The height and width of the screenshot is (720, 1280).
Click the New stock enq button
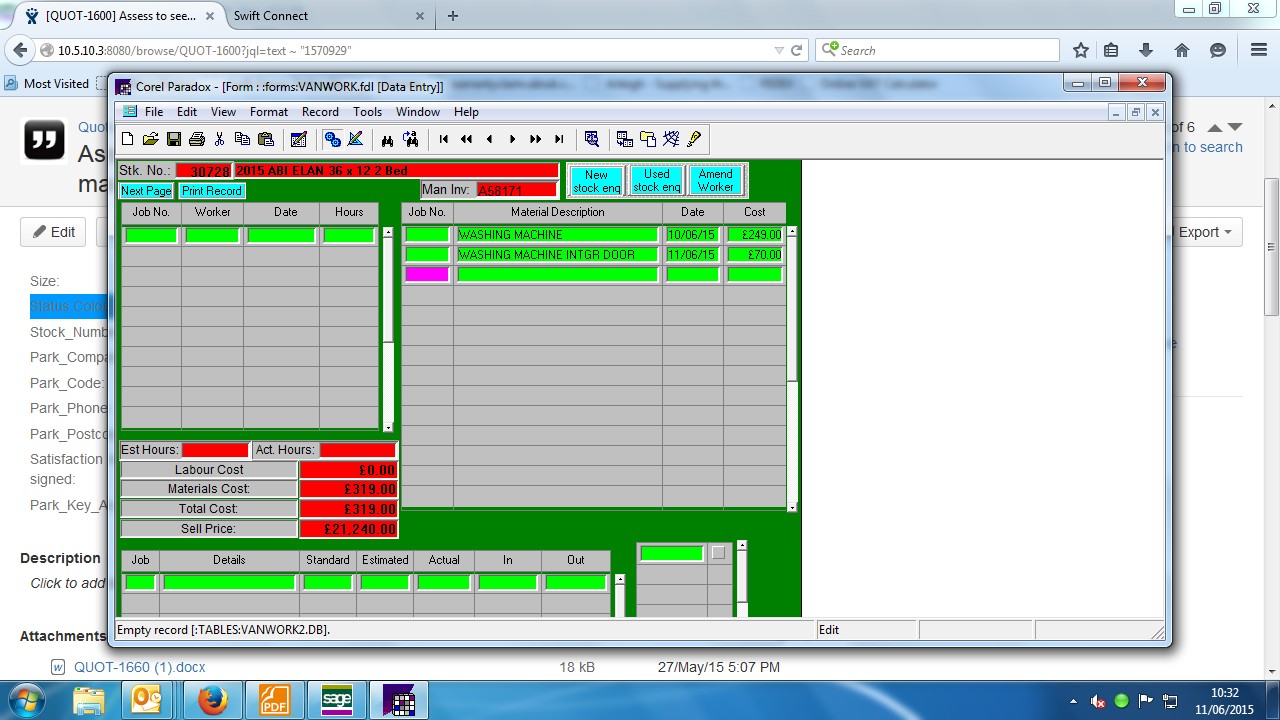tap(597, 181)
